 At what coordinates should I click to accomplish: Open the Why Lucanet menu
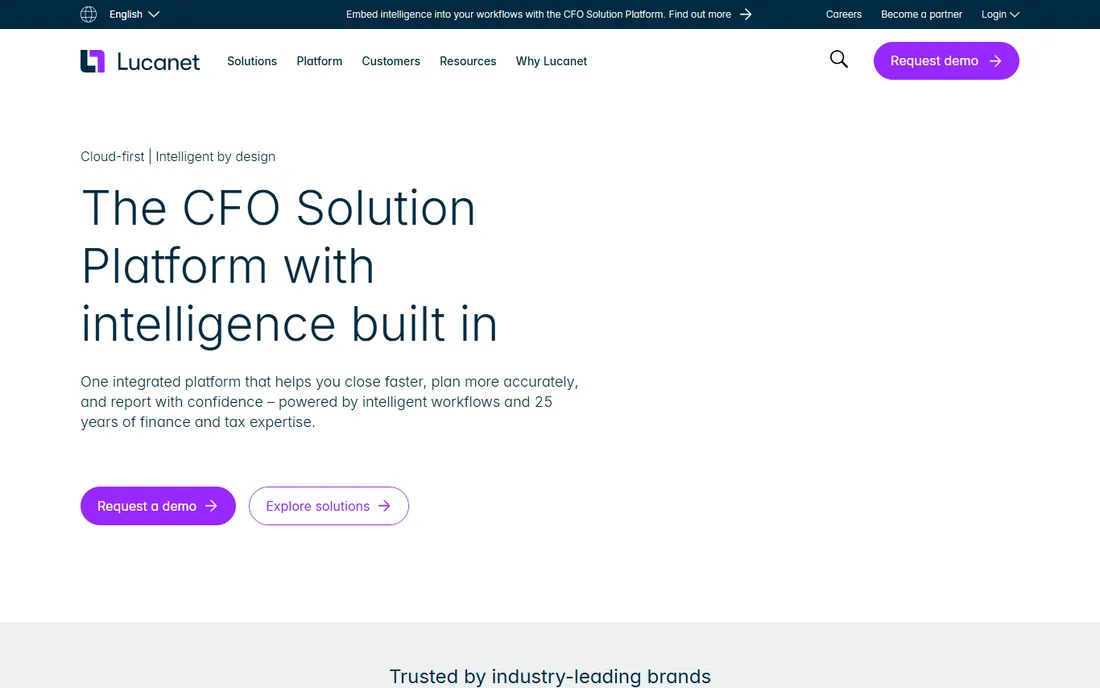[551, 61]
